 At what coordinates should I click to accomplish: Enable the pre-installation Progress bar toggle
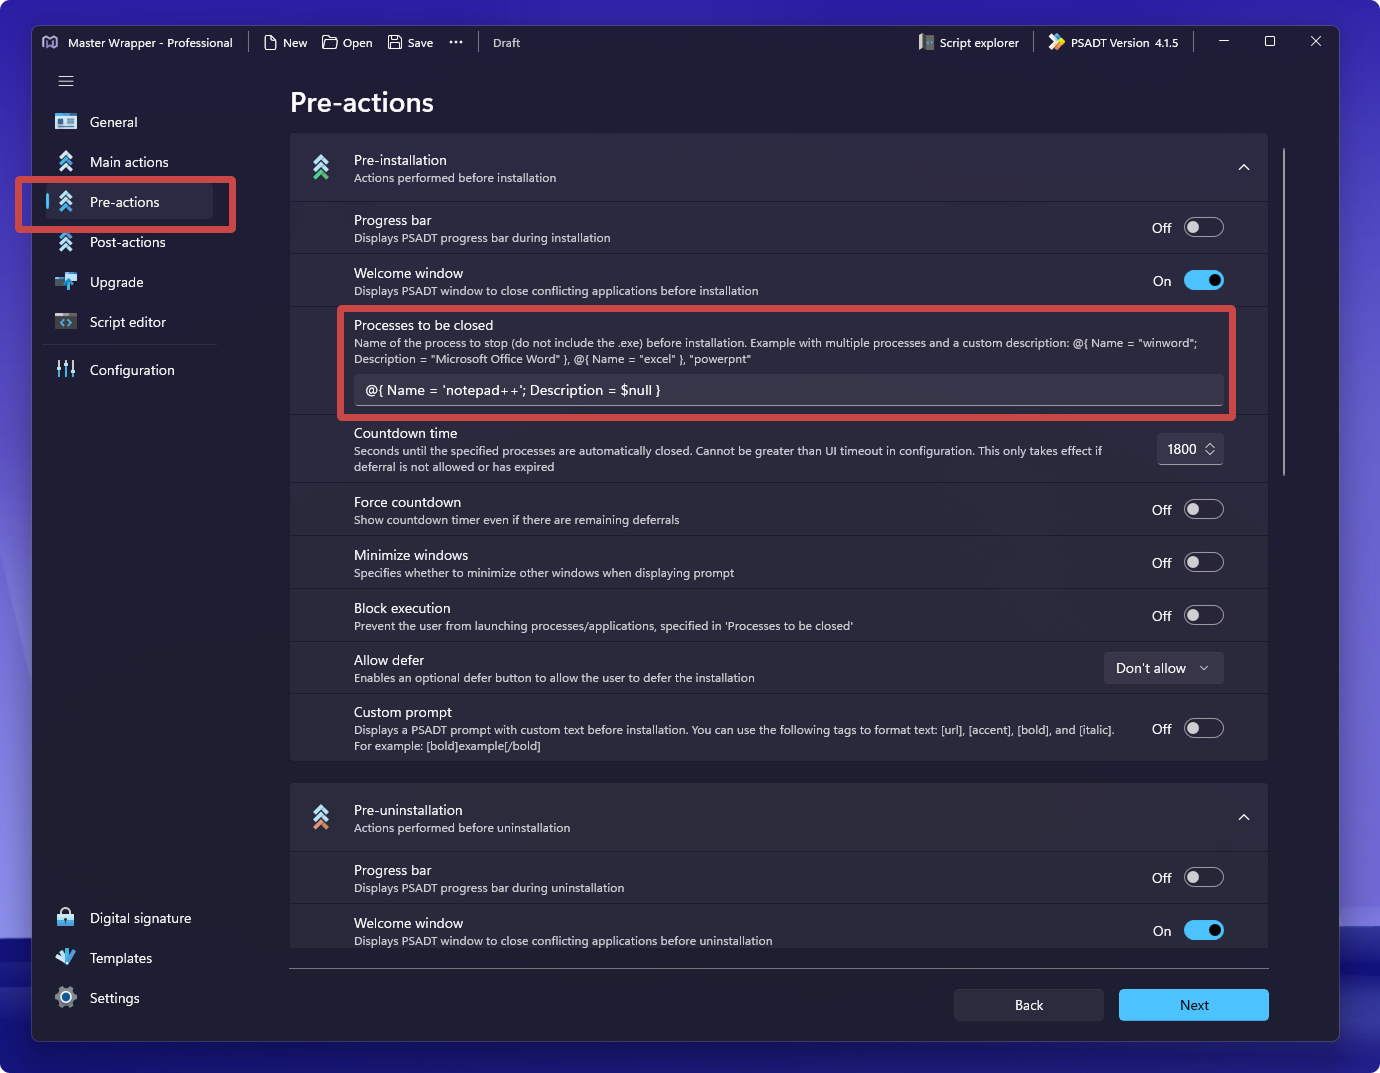1203,228
